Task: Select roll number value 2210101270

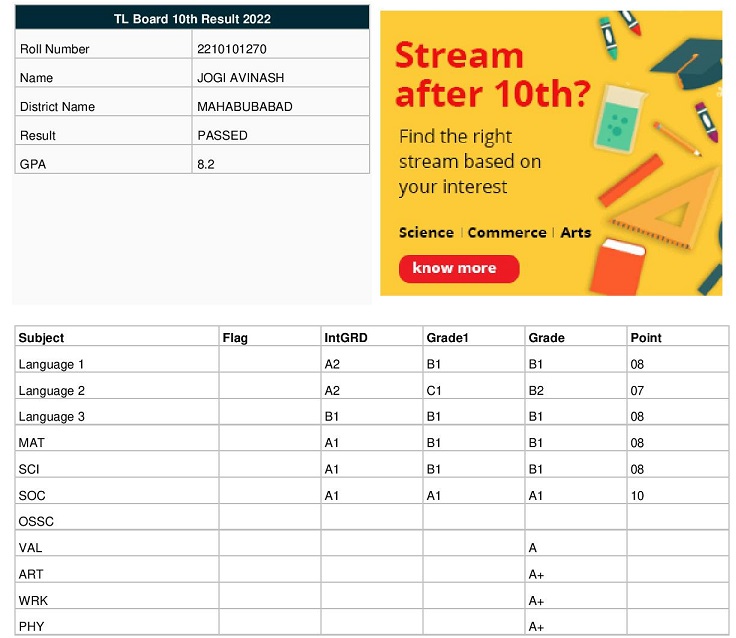Action: [232, 49]
